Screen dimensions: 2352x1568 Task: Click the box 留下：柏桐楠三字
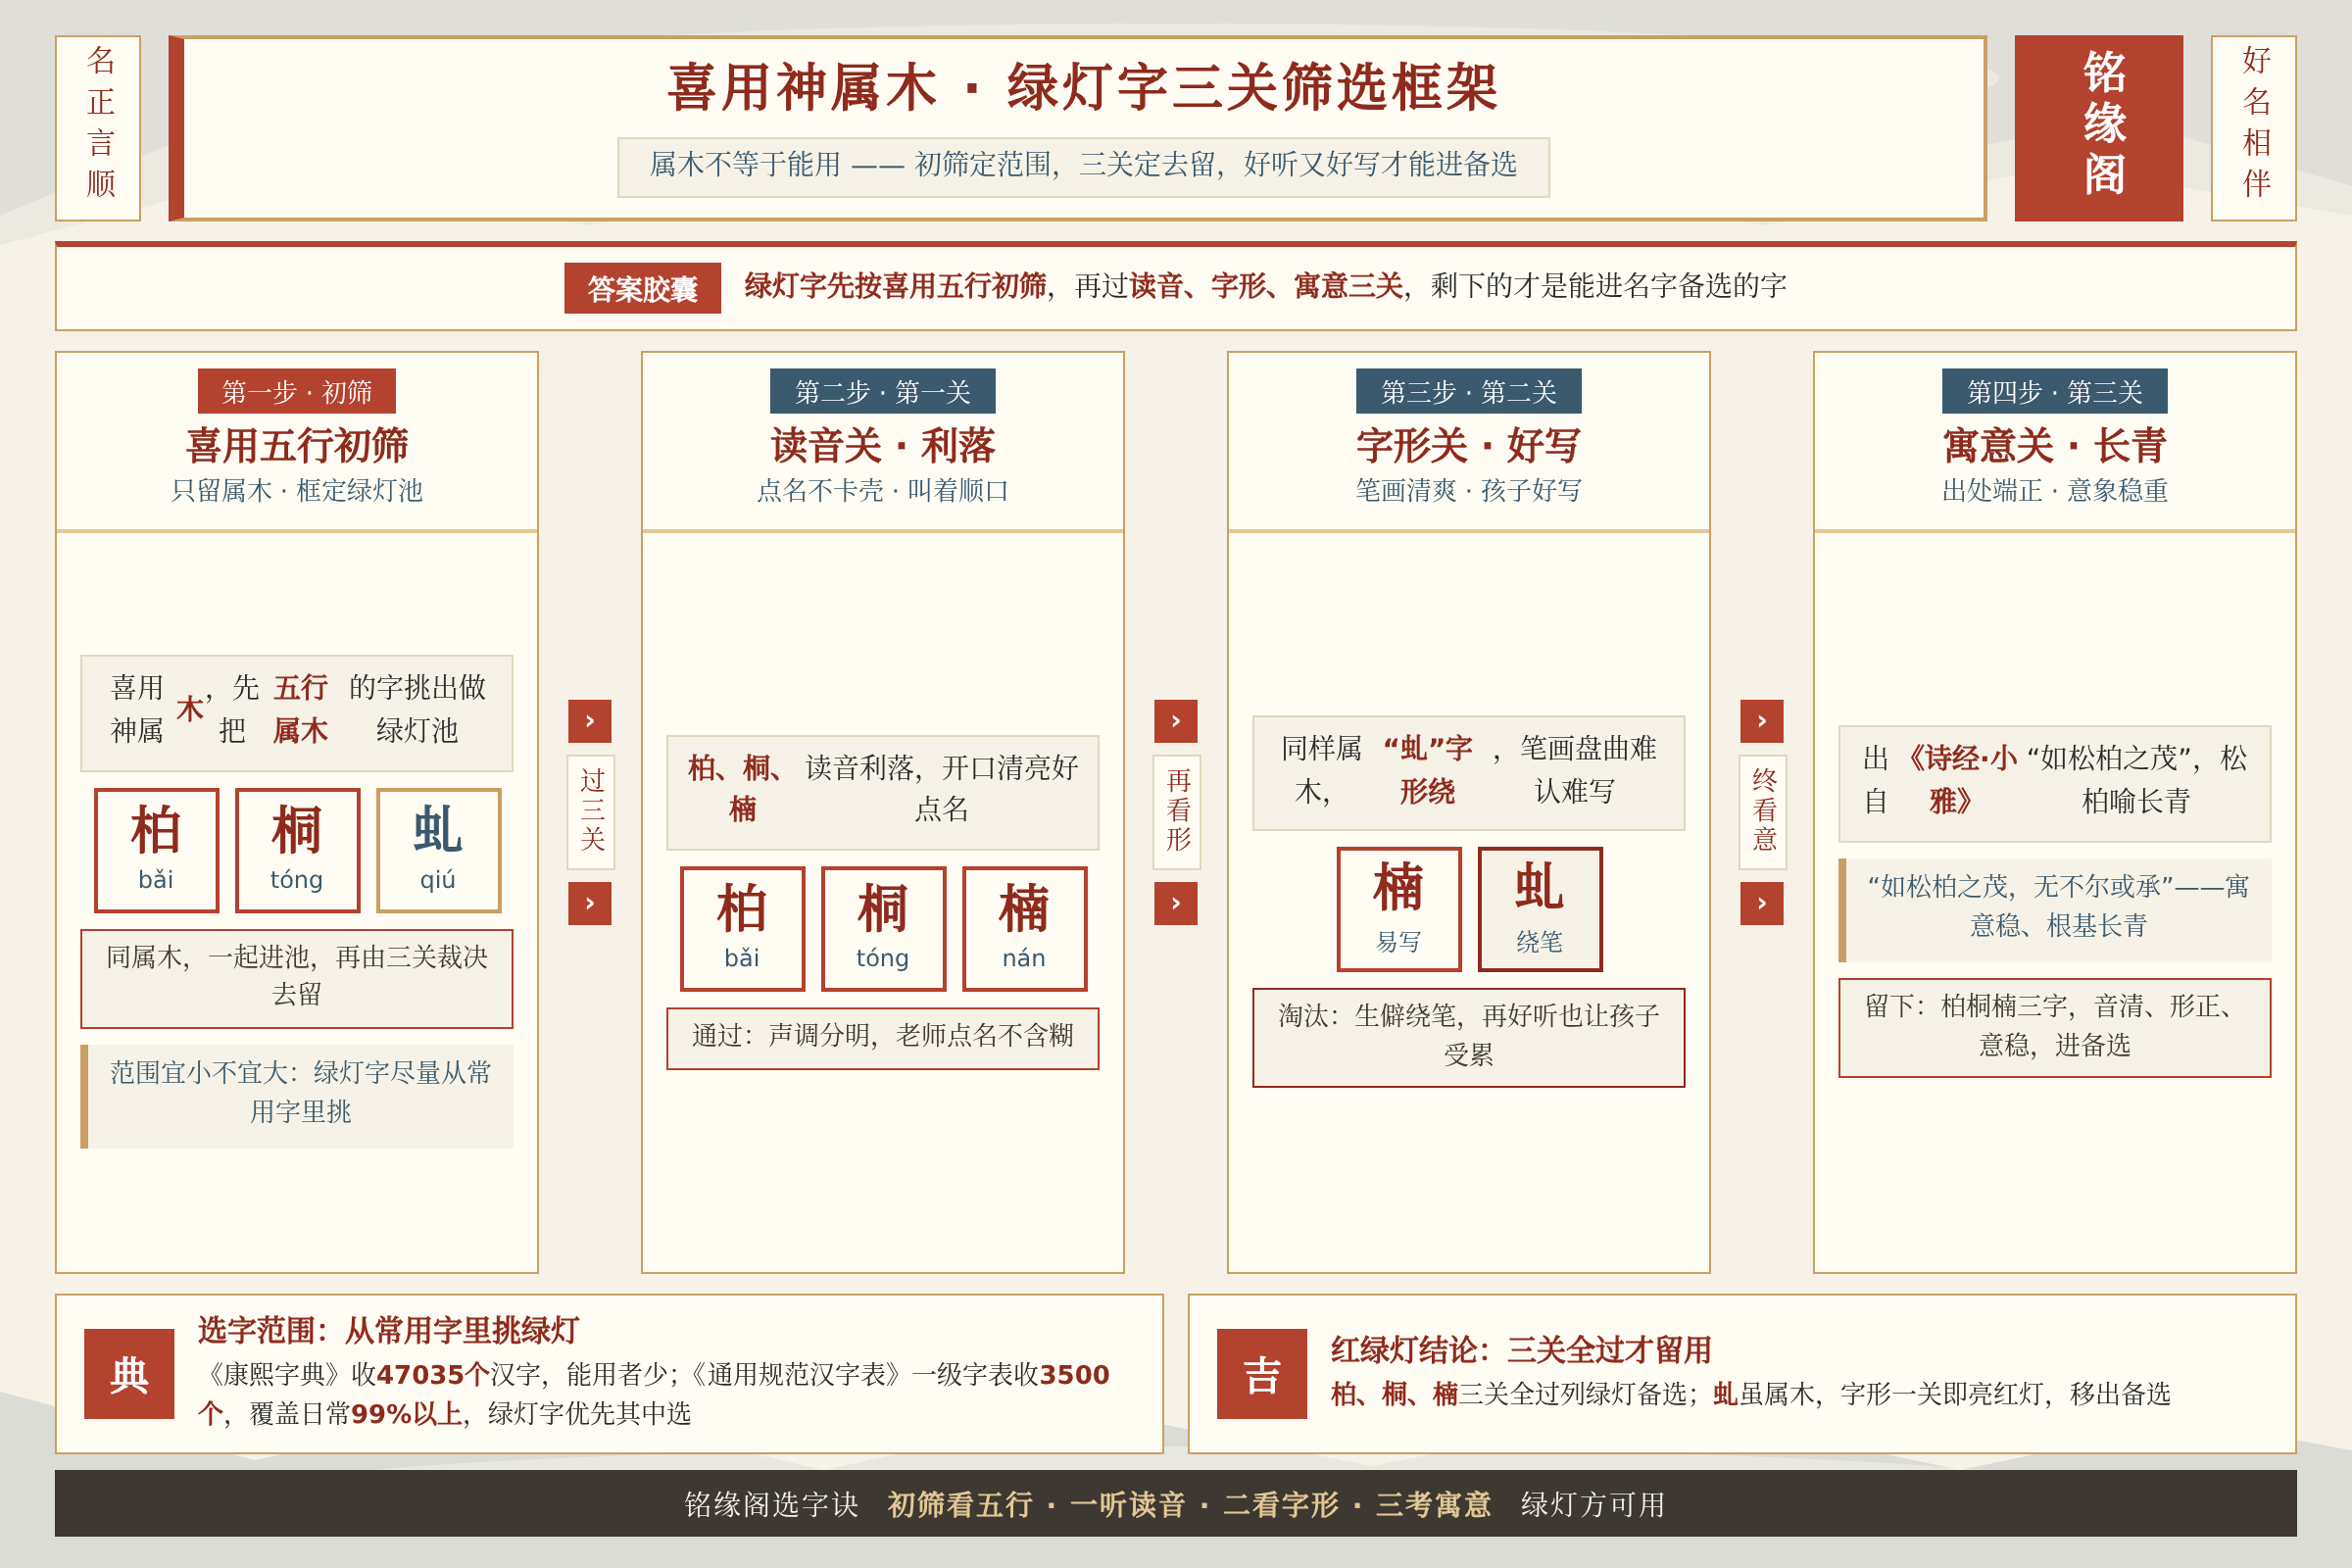click(x=2055, y=1027)
